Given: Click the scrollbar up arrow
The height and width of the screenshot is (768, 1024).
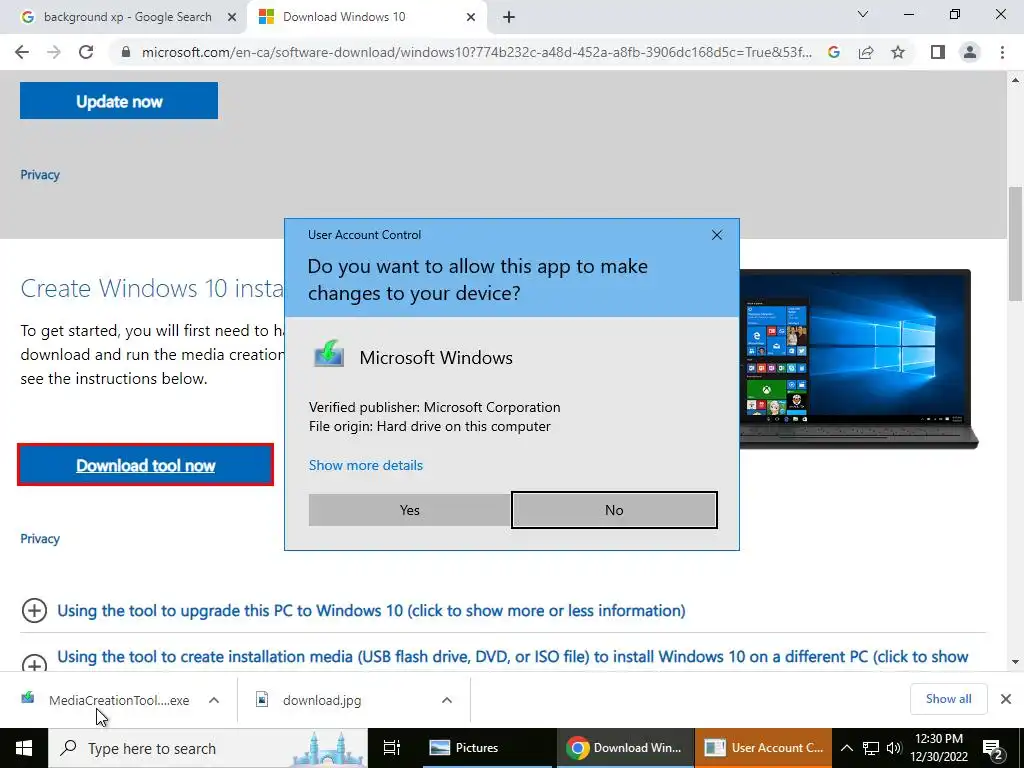Looking at the screenshot, I should point(1016,80).
